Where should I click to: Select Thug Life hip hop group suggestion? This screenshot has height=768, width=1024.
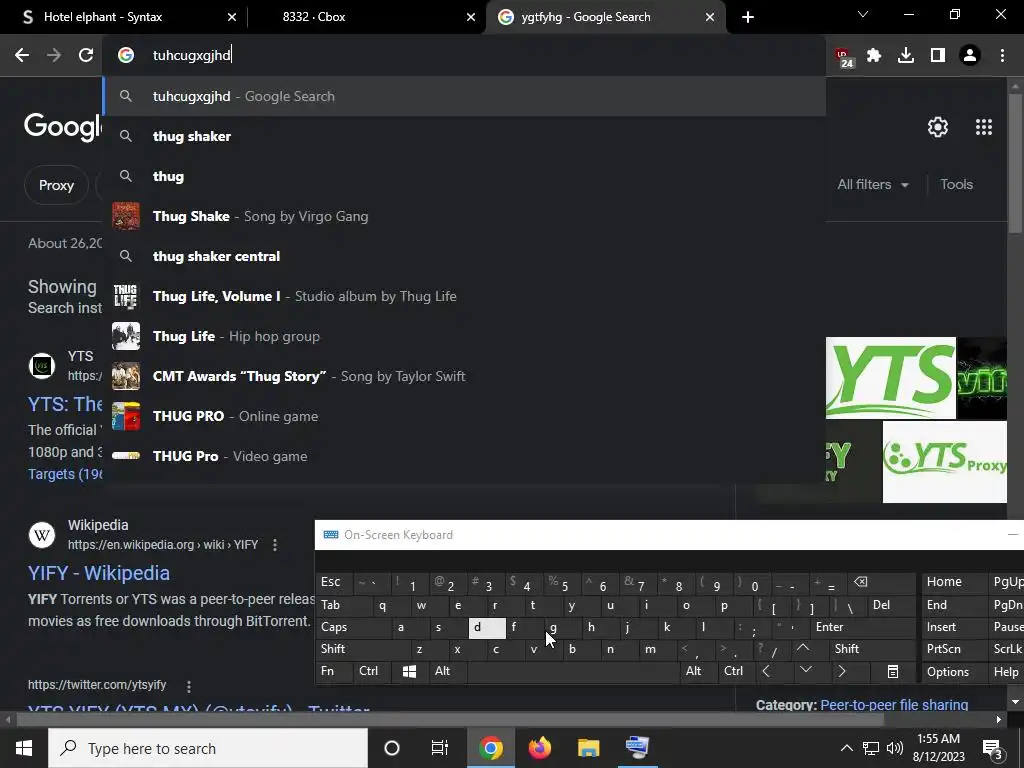(x=464, y=336)
